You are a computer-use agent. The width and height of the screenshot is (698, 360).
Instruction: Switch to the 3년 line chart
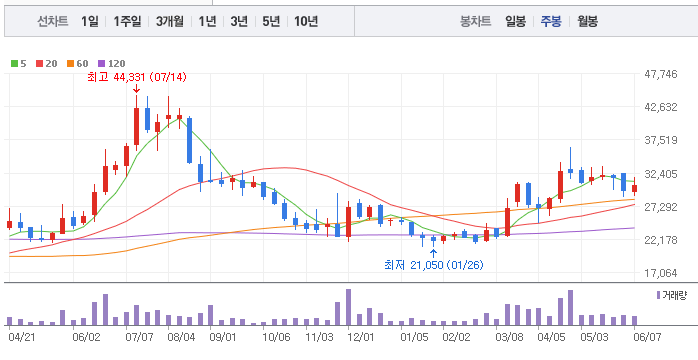pos(239,21)
